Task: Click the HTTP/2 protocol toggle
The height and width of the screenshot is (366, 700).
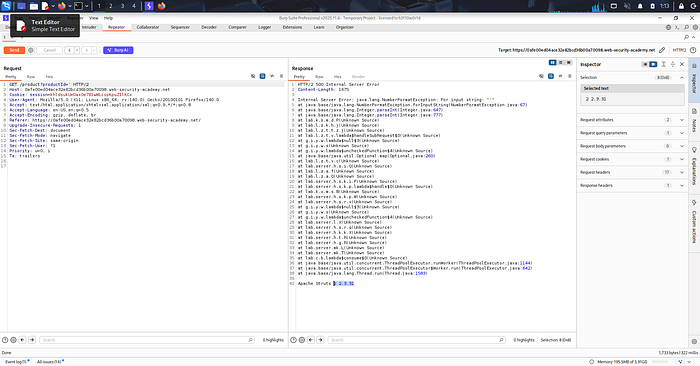Action: click(x=679, y=50)
